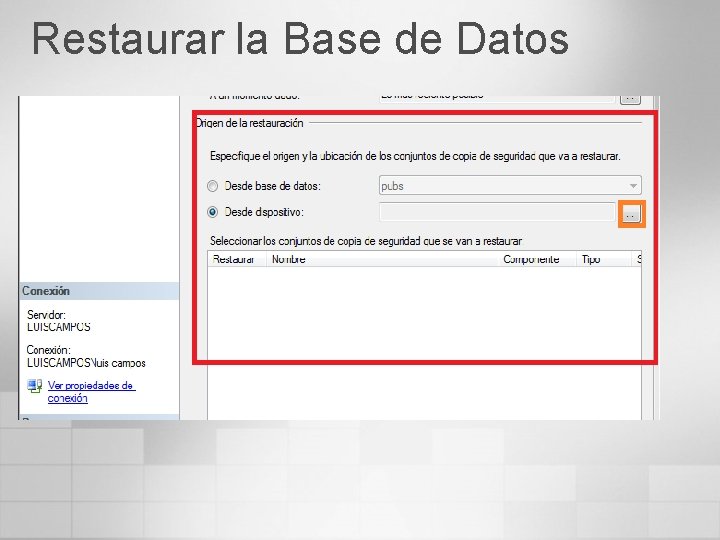Click the 'Restaurar' column header
The width and height of the screenshot is (720, 540).
237,259
